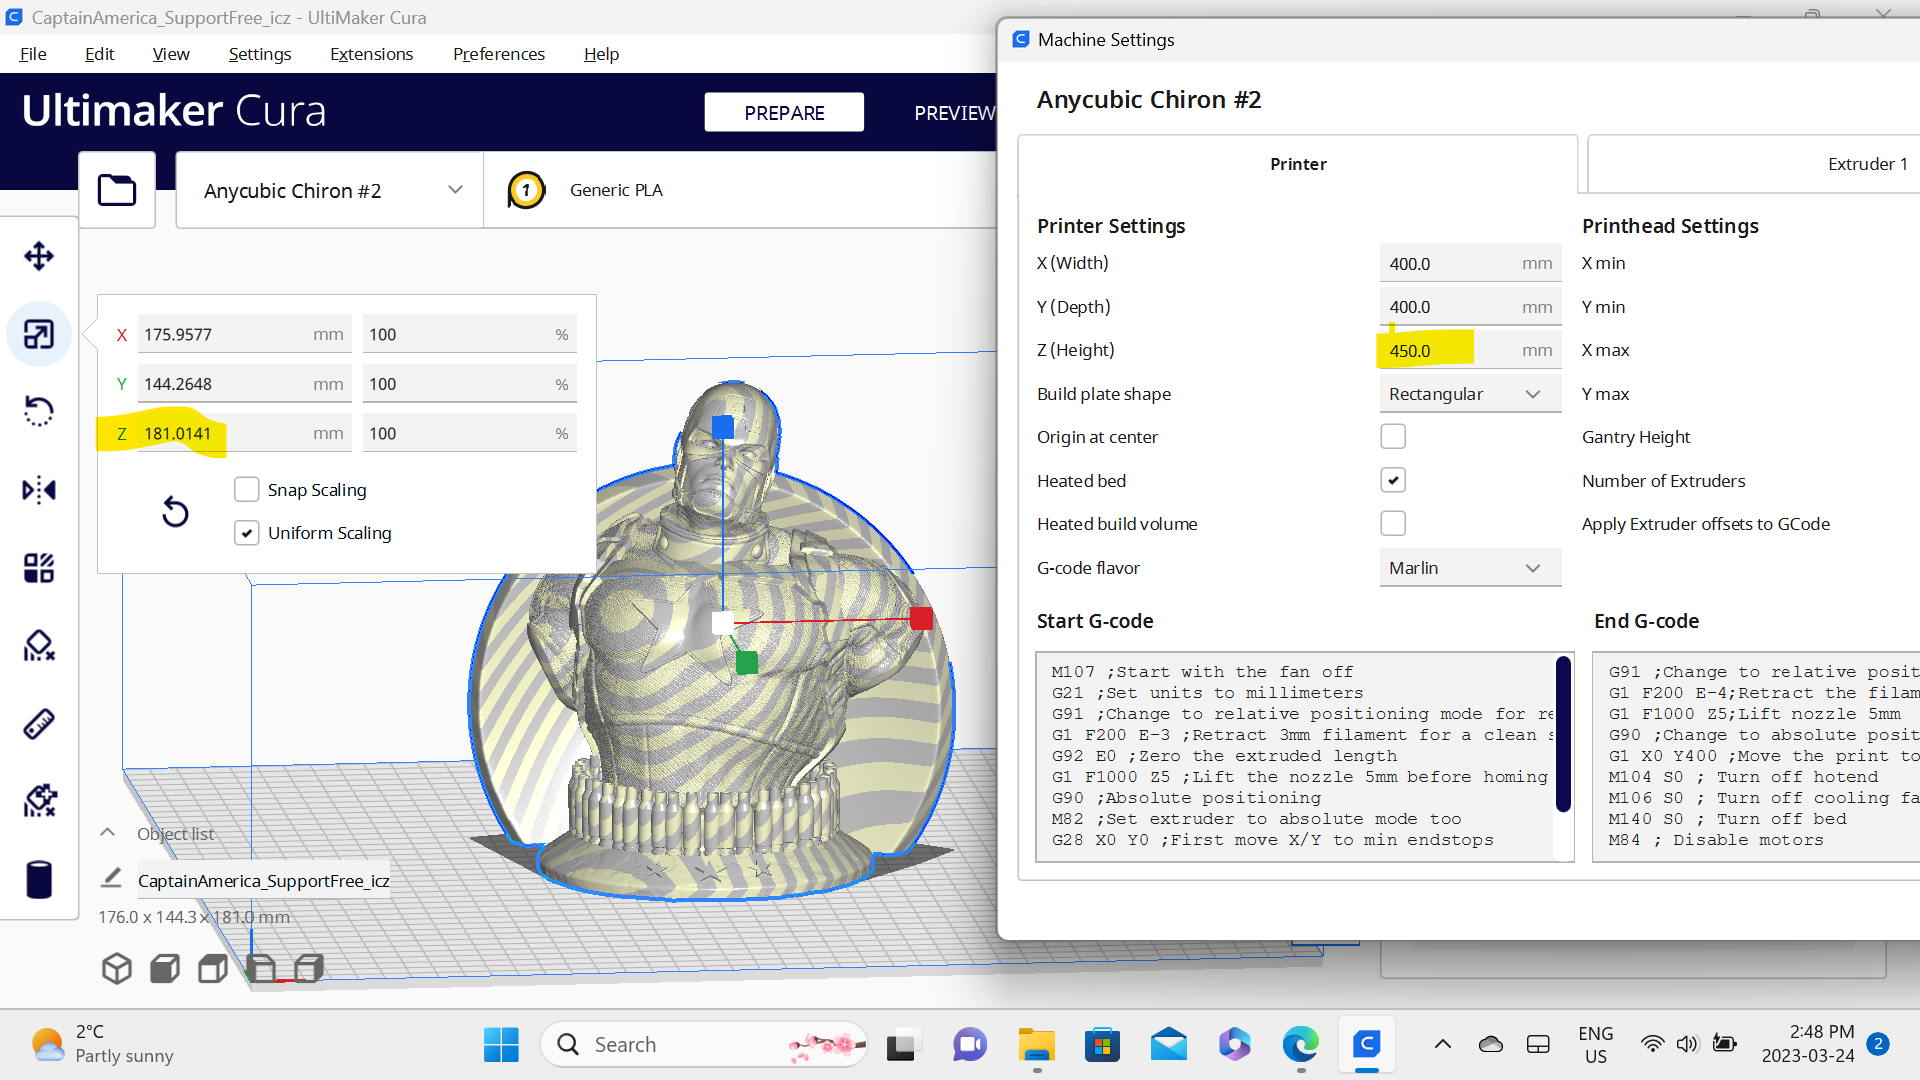Open Per Model Settings tool
This screenshot has height=1080, width=1920.
[39, 567]
